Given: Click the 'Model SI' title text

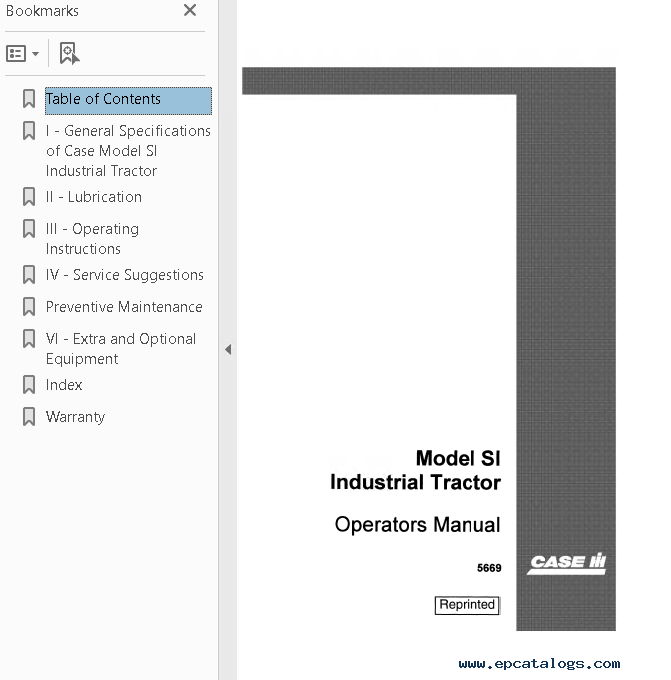Looking at the screenshot, I should pos(458,458).
